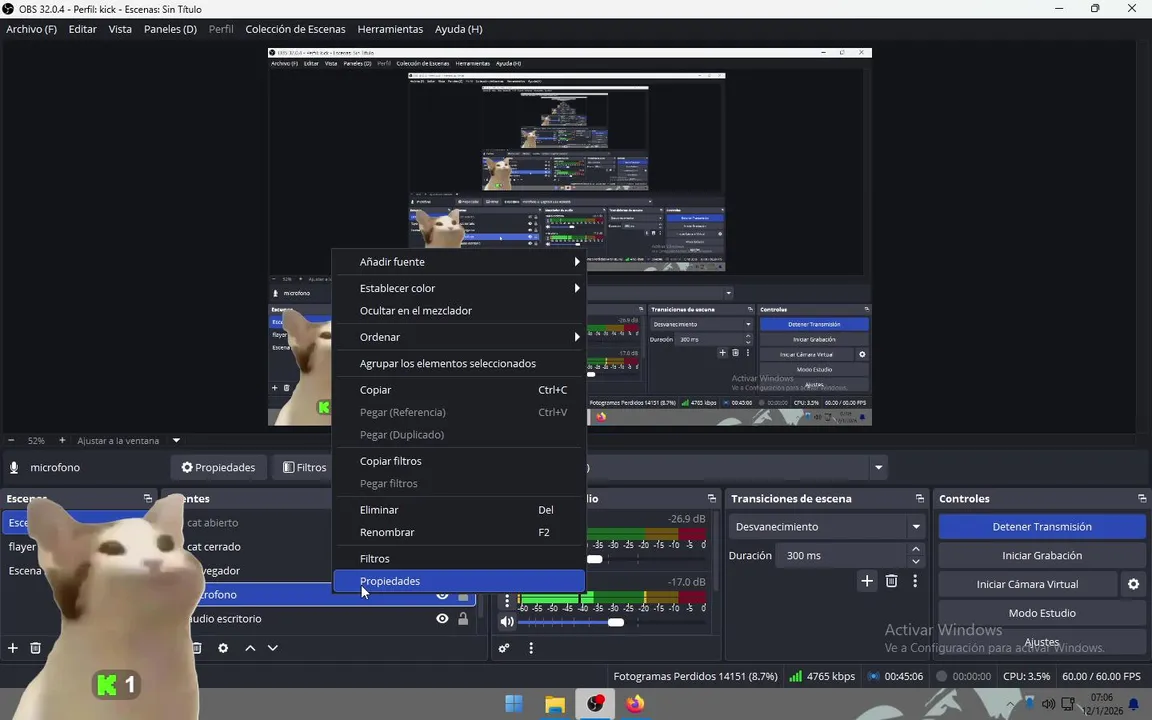Viewport: 1152px width, 720px height.
Task: Open source properties gear in Fuentes toolbar
Action: tap(223, 648)
